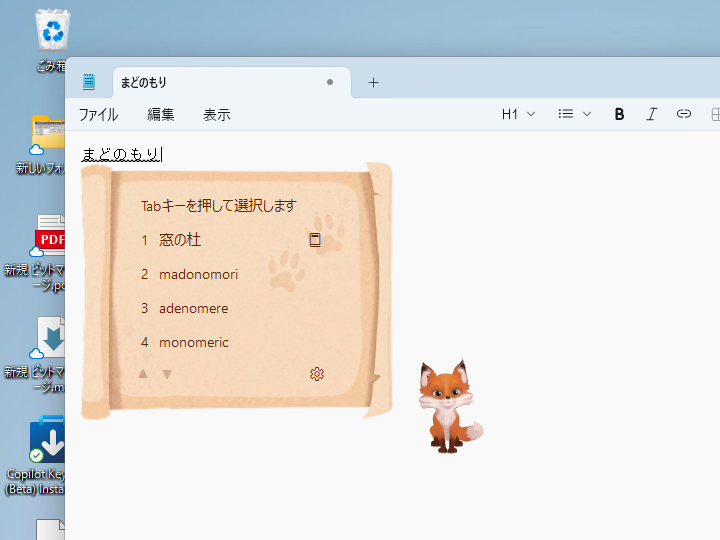Viewport: 720px width, 540px height.
Task: Open the Recycle Bin on the desktop
Action: [x=52, y=30]
